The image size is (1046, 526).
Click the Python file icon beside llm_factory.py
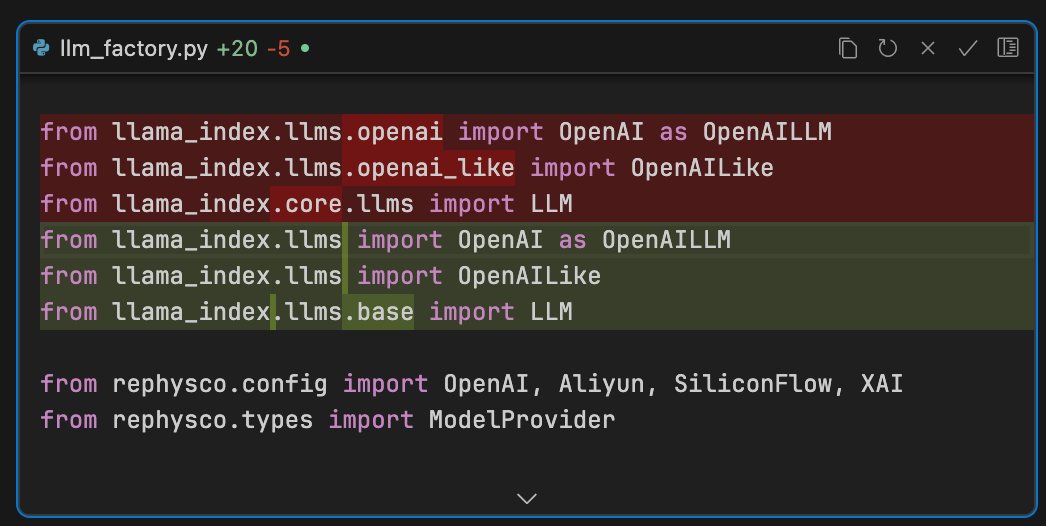pos(41,48)
